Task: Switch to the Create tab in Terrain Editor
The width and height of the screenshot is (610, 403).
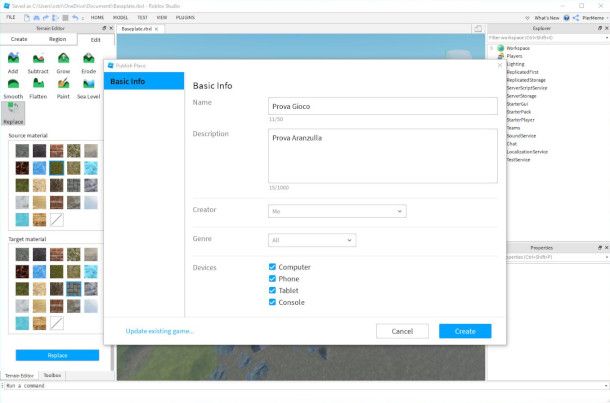Action: (x=19, y=39)
